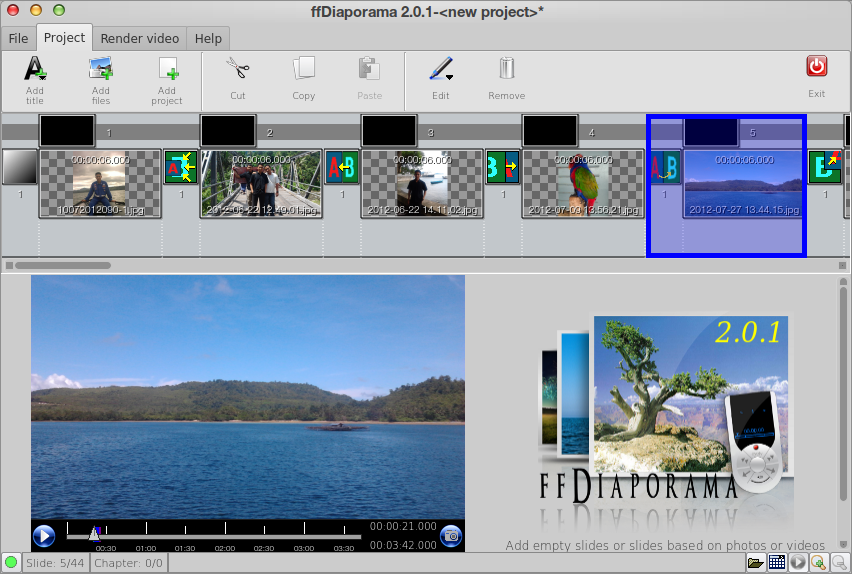Click the lake preview image
The image size is (852, 574).
(x=248, y=397)
